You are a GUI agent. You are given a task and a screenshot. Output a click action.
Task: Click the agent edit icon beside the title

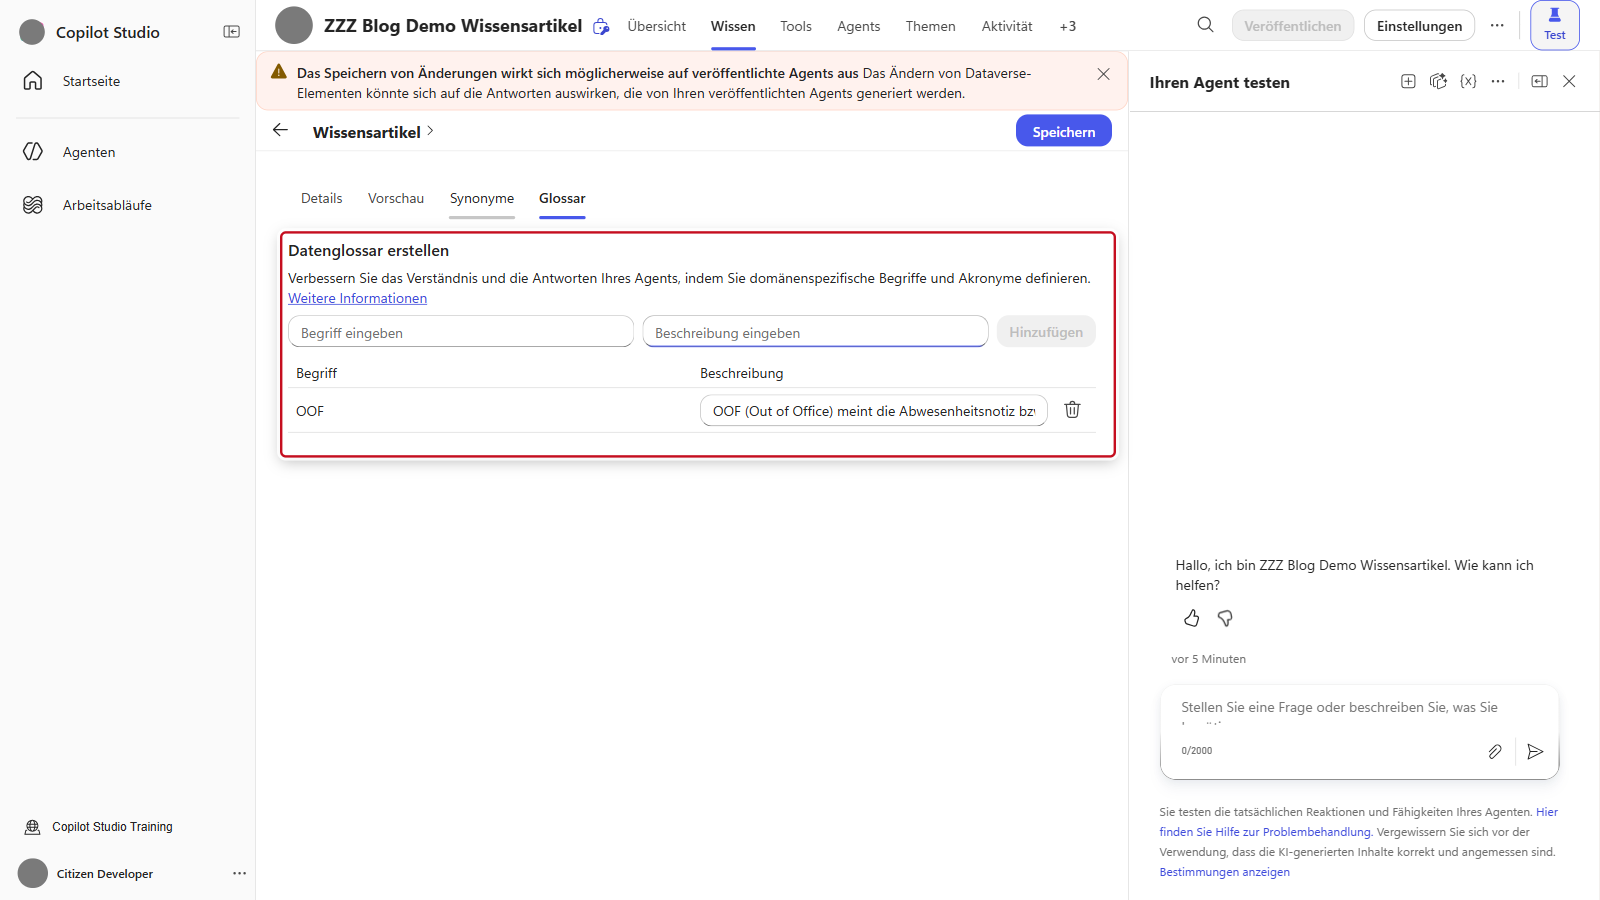601,27
